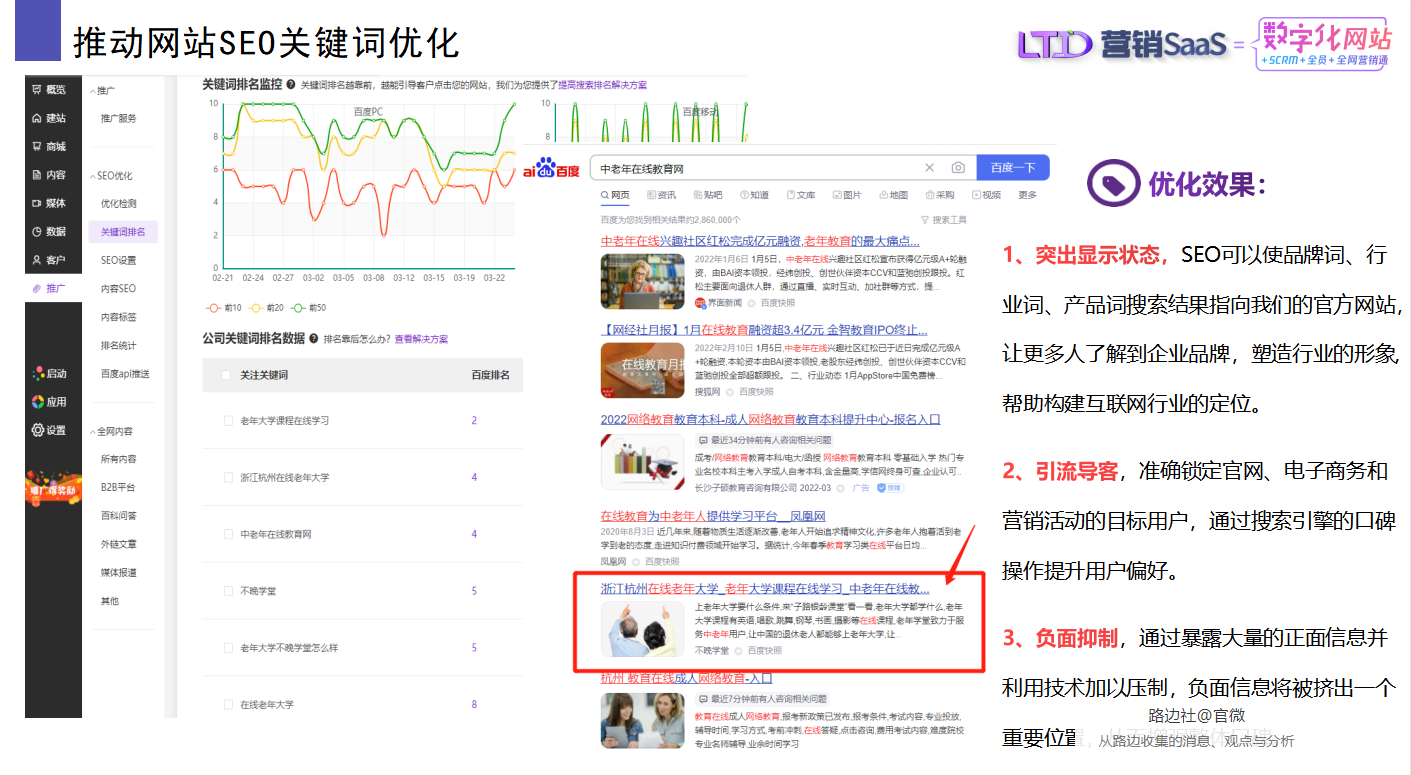The image size is (1411, 775).
Task: Click the 应用 apps sidebar icon
Action: [x=37, y=401]
